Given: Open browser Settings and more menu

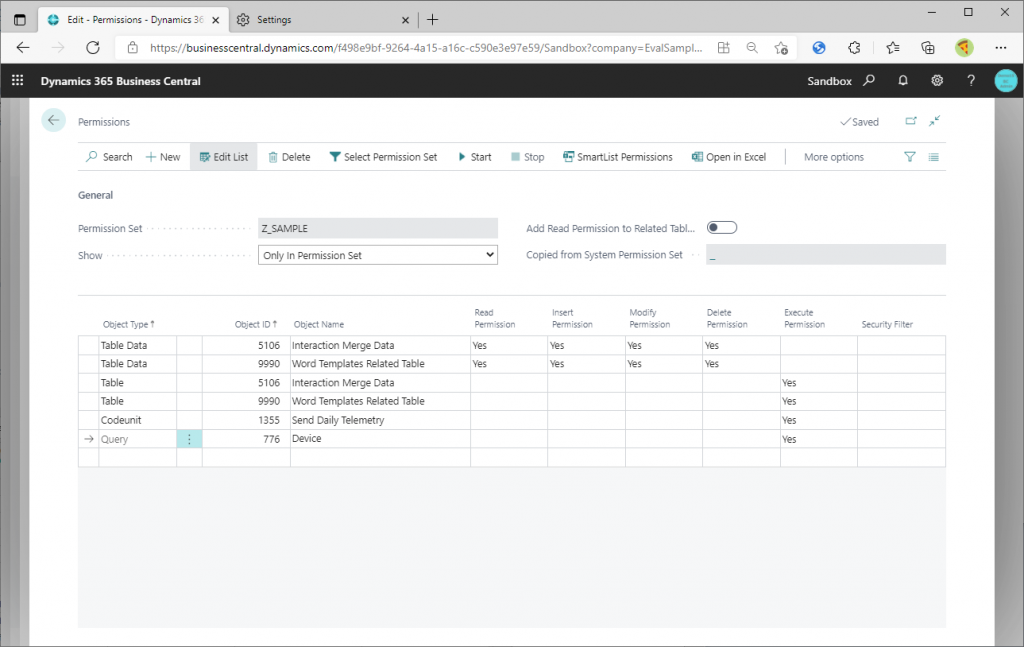Looking at the screenshot, I should [x=1000, y=48].
